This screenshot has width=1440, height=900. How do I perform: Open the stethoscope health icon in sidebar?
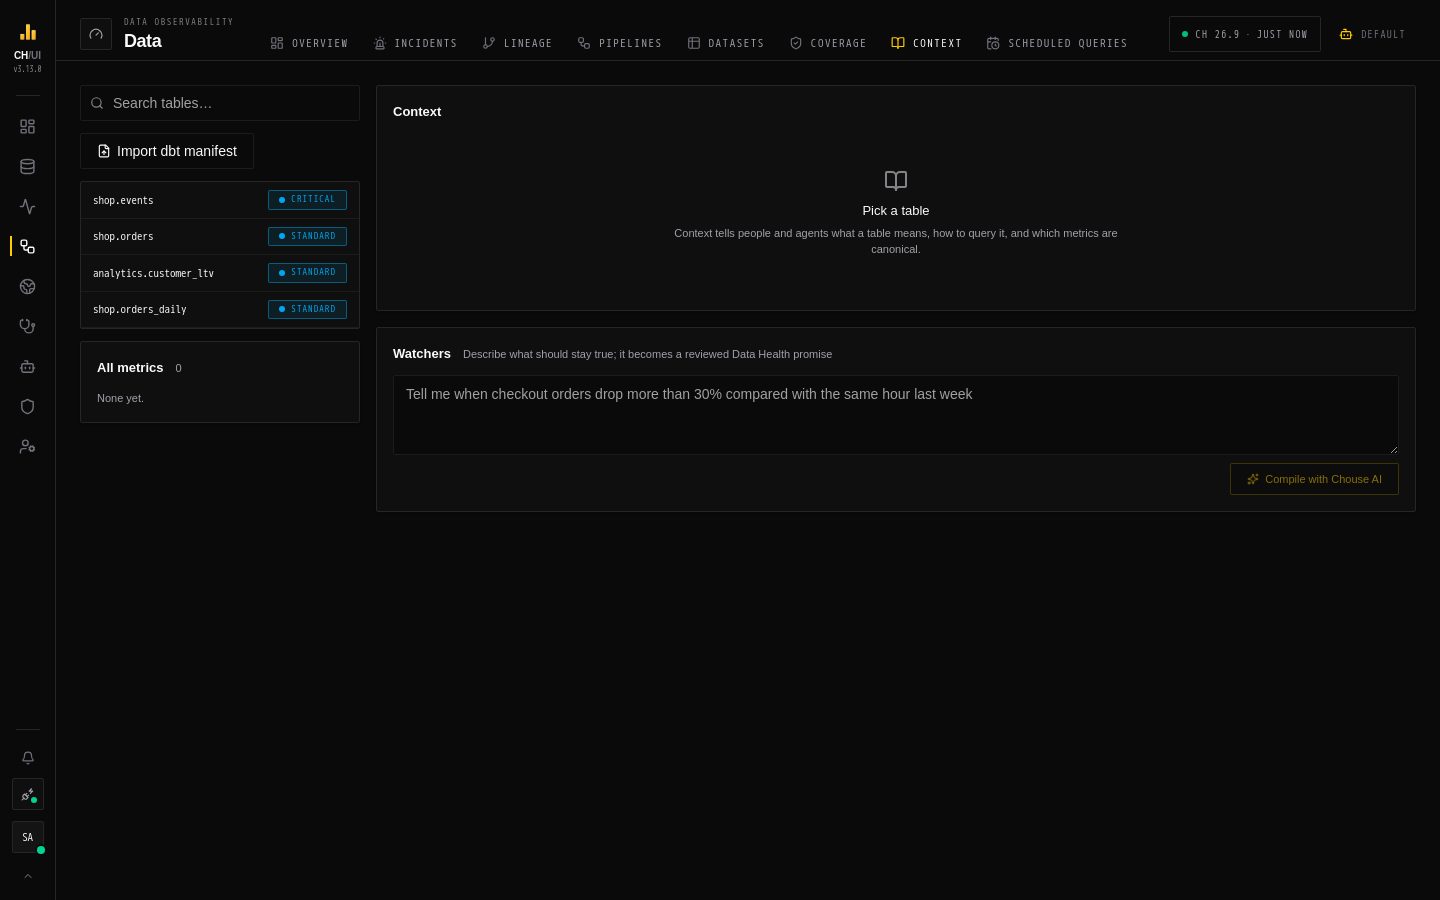(x=27, y=326)
